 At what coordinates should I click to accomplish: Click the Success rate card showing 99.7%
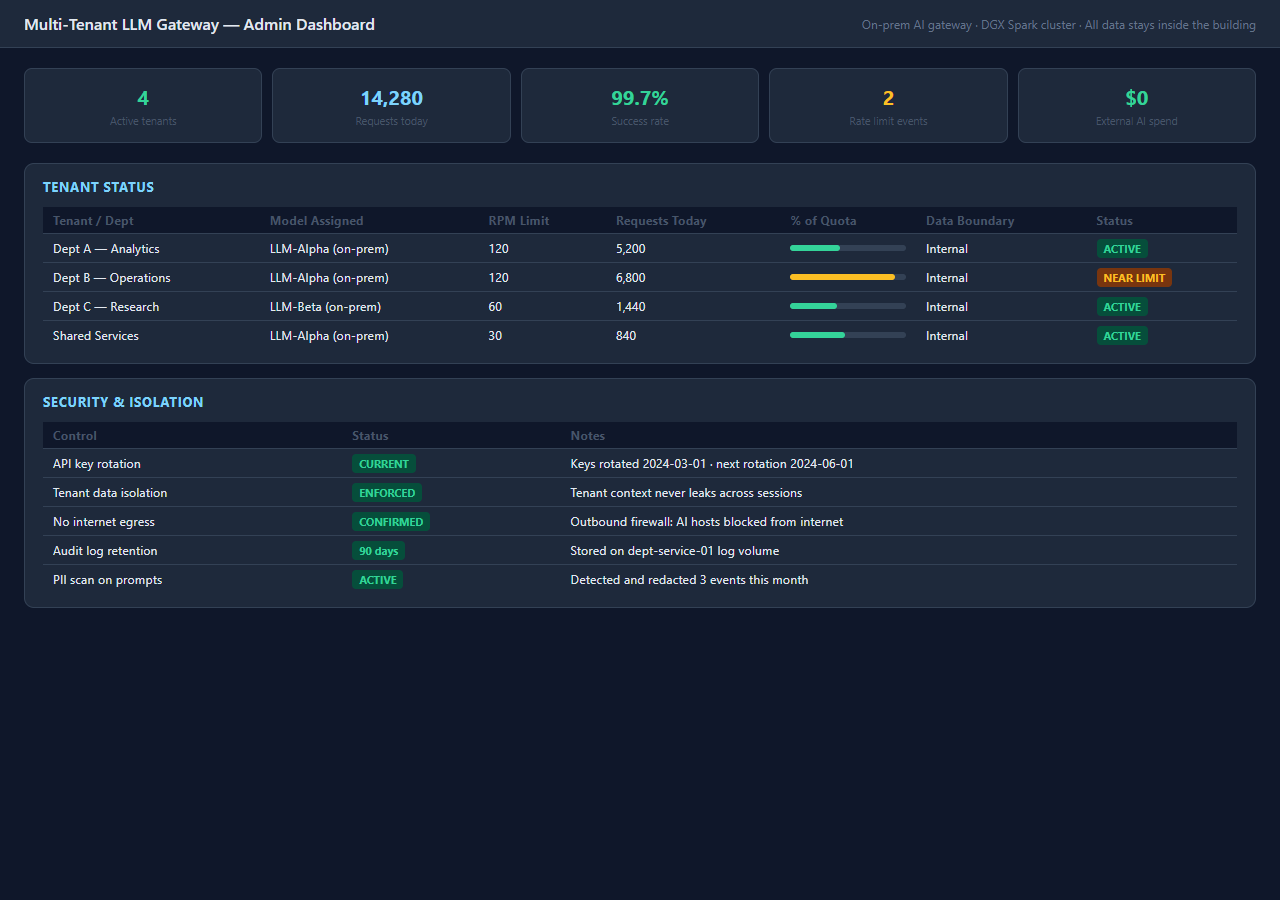tap(640, 105)
